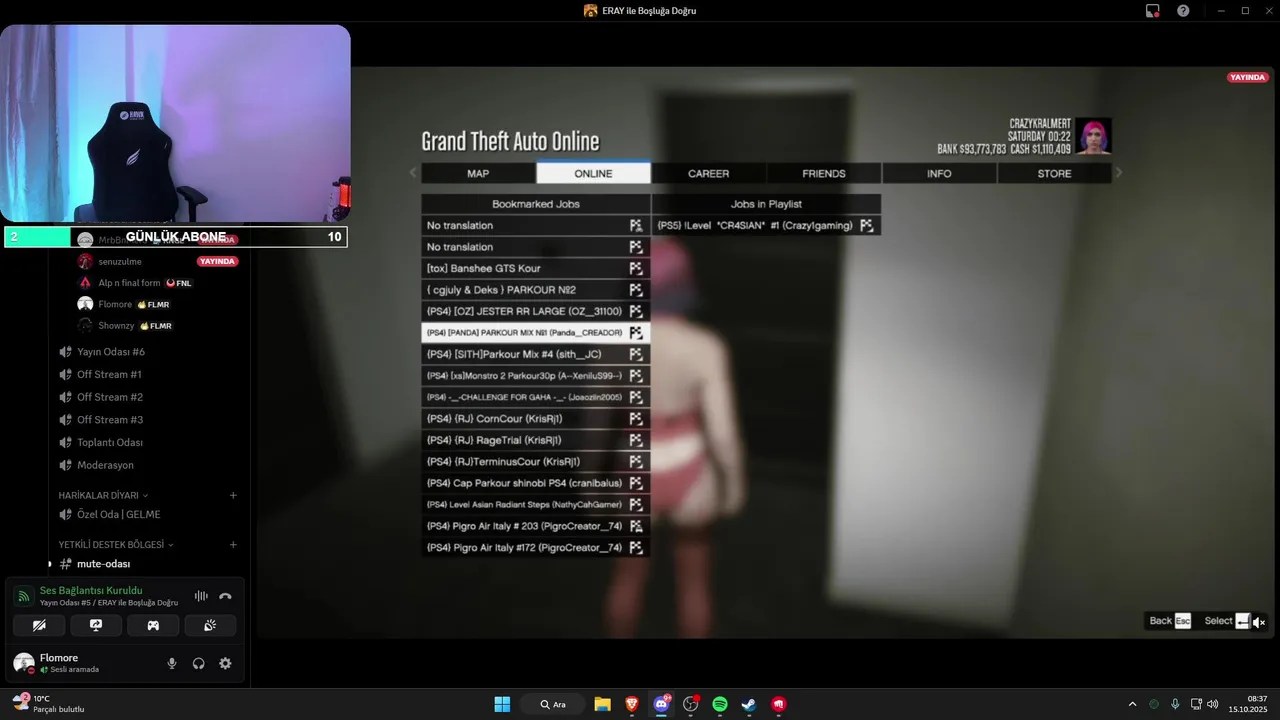Open Flomore's profile avatar at bottom
This screenshot has height=720, width=1280.
pyautogui.click(x=24, y=662)
